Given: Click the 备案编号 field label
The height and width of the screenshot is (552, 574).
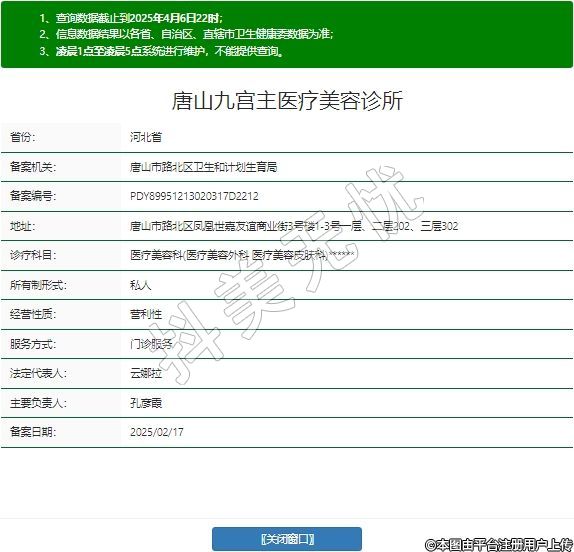Looking at the screenshot, I should (33, 196).
